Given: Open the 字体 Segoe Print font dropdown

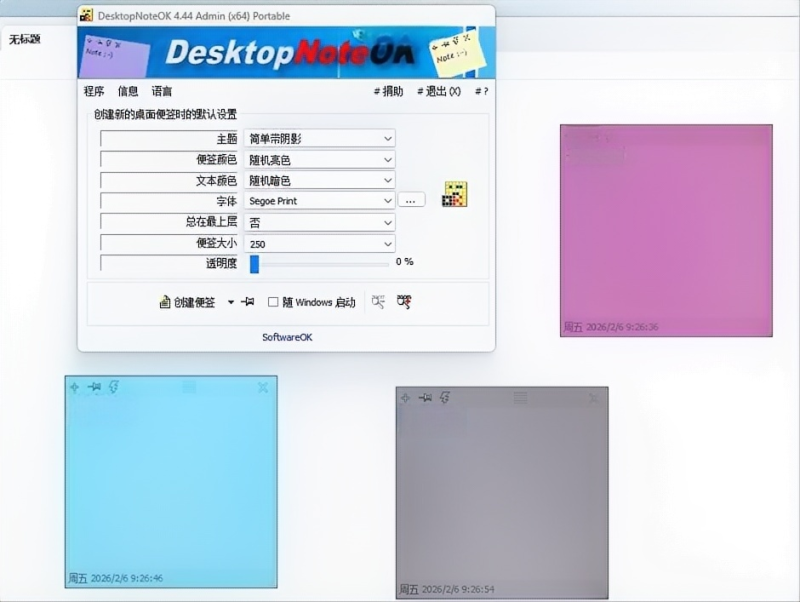Looking at the screenshot, I should tap(319, 200).
